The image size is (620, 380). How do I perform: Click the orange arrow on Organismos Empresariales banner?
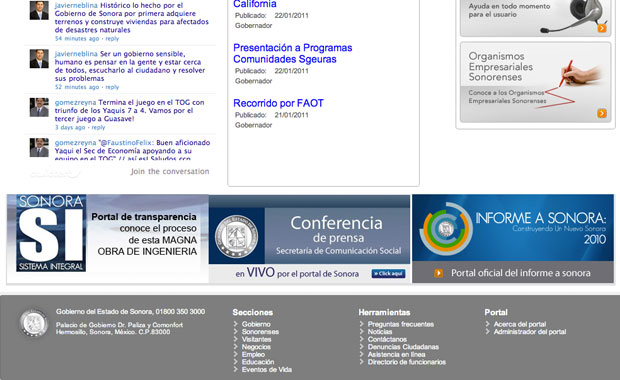[x=601, y=113]
